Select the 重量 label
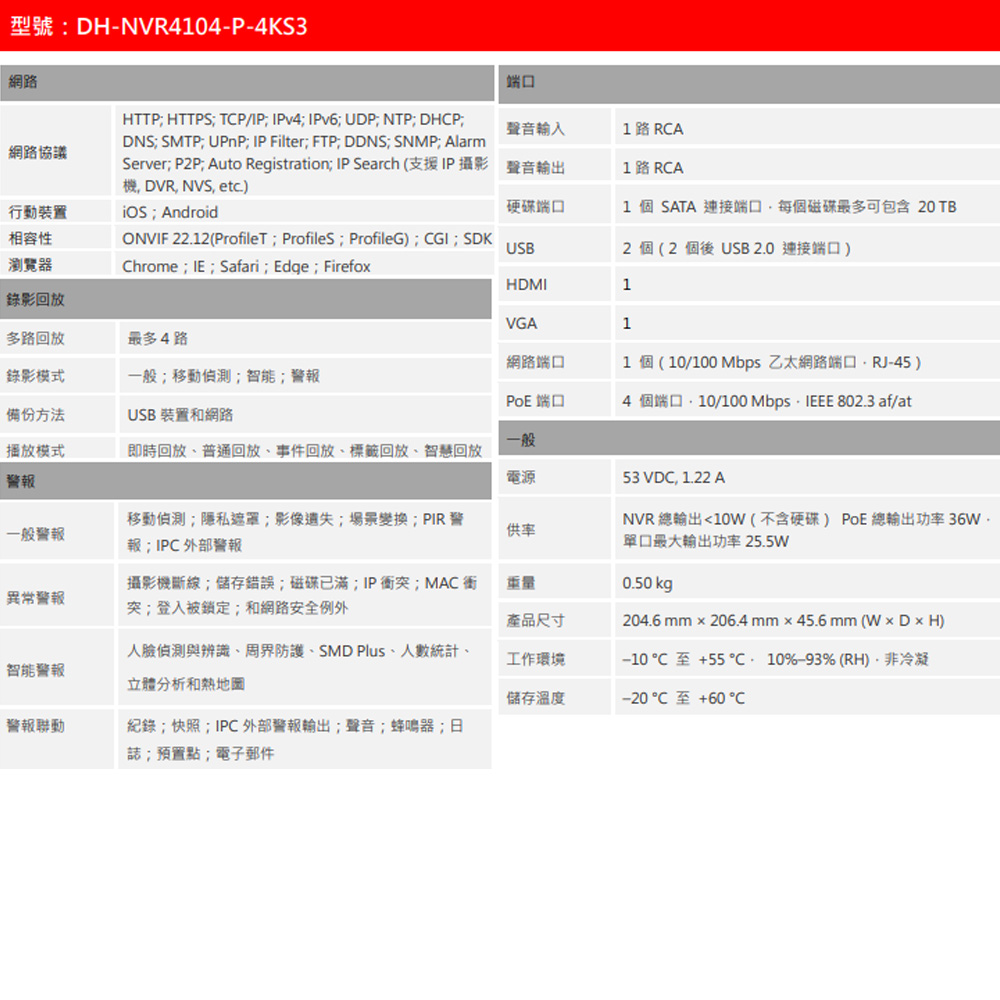 click(x=521, y=583)
